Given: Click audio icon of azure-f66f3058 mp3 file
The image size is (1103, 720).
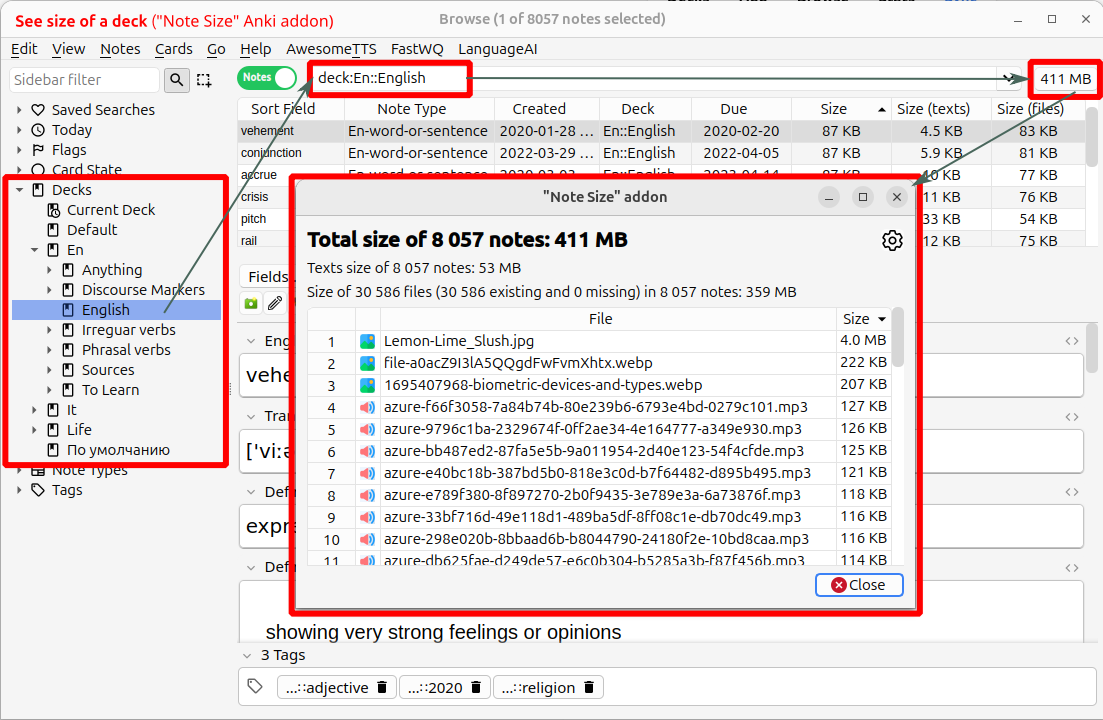Looking at the screenshot, I should (x=367, y=407).
